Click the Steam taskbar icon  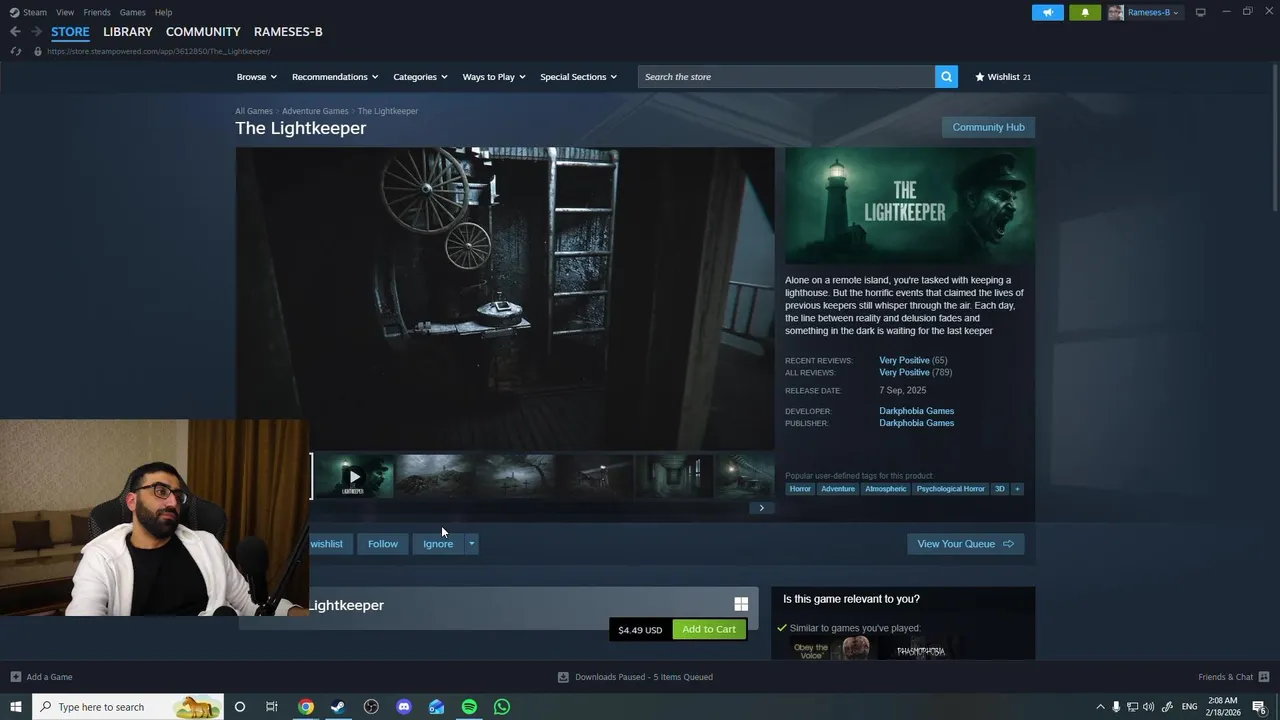(338, 707)
